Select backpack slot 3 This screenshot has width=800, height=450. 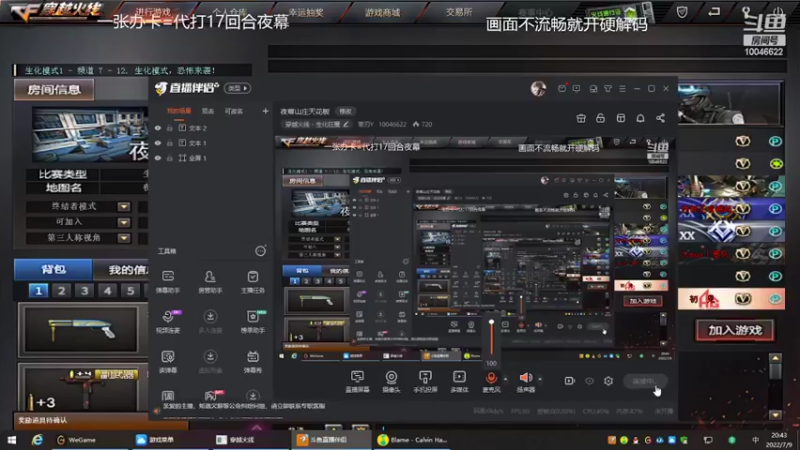84,291
